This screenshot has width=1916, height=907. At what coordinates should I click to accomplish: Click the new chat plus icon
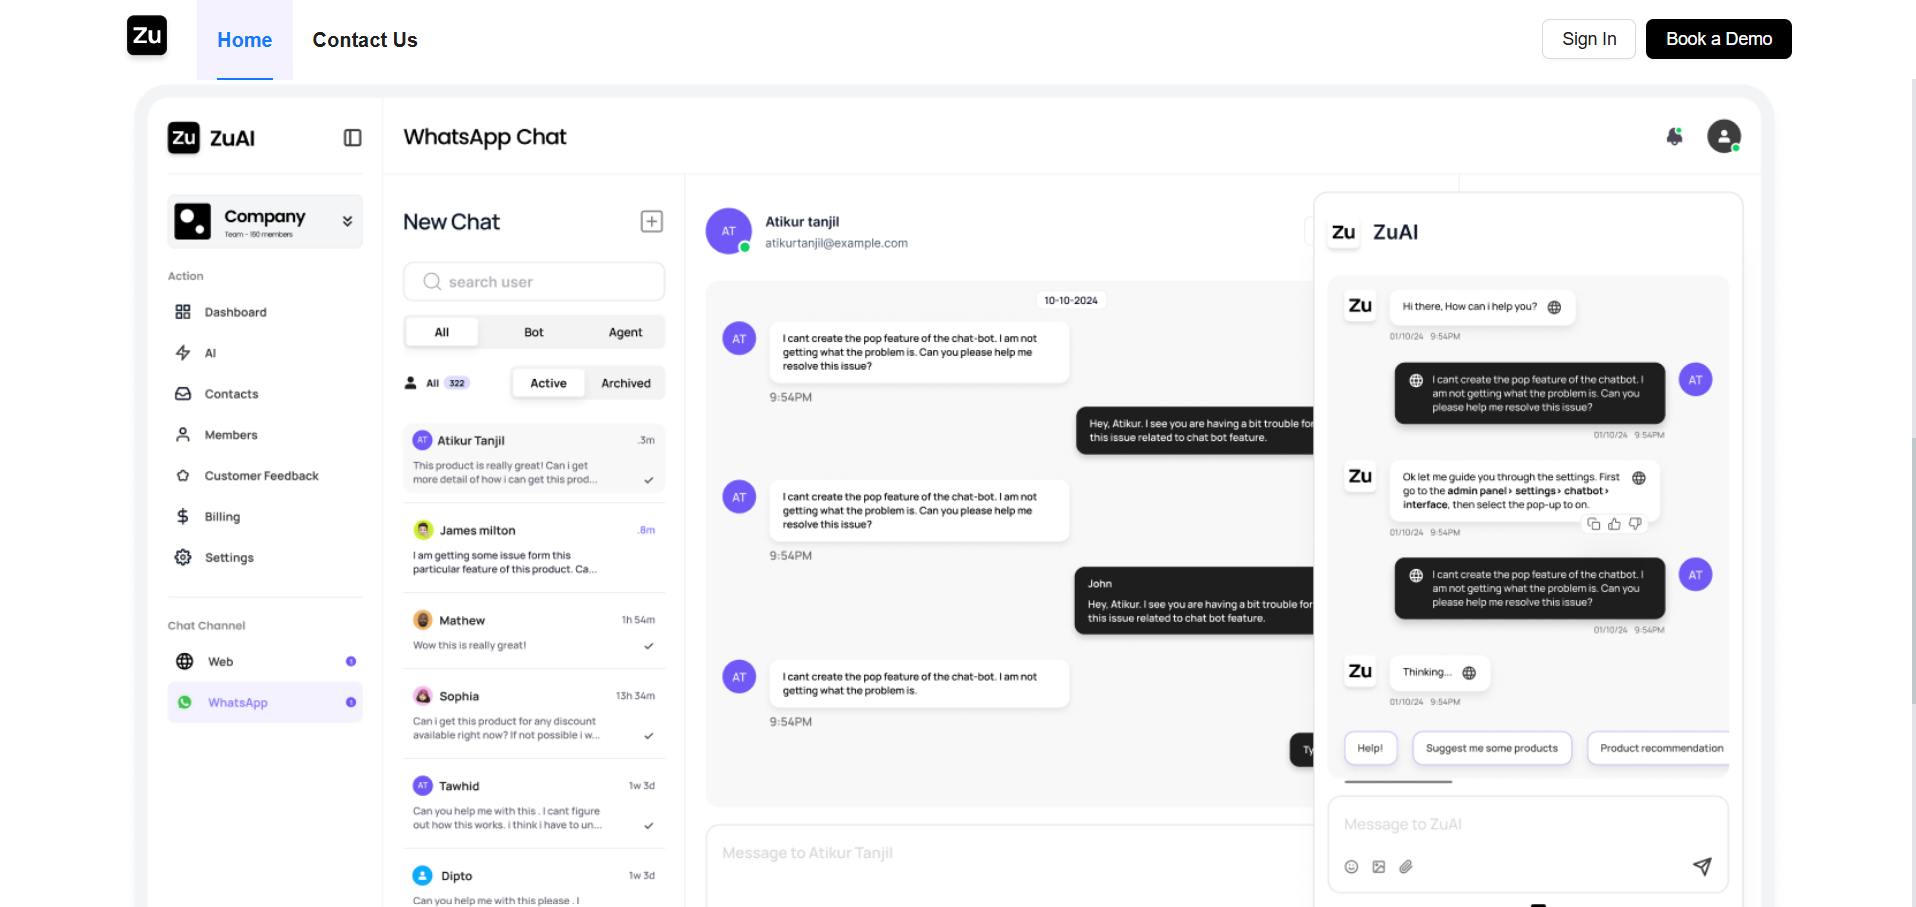coord(651,221)
